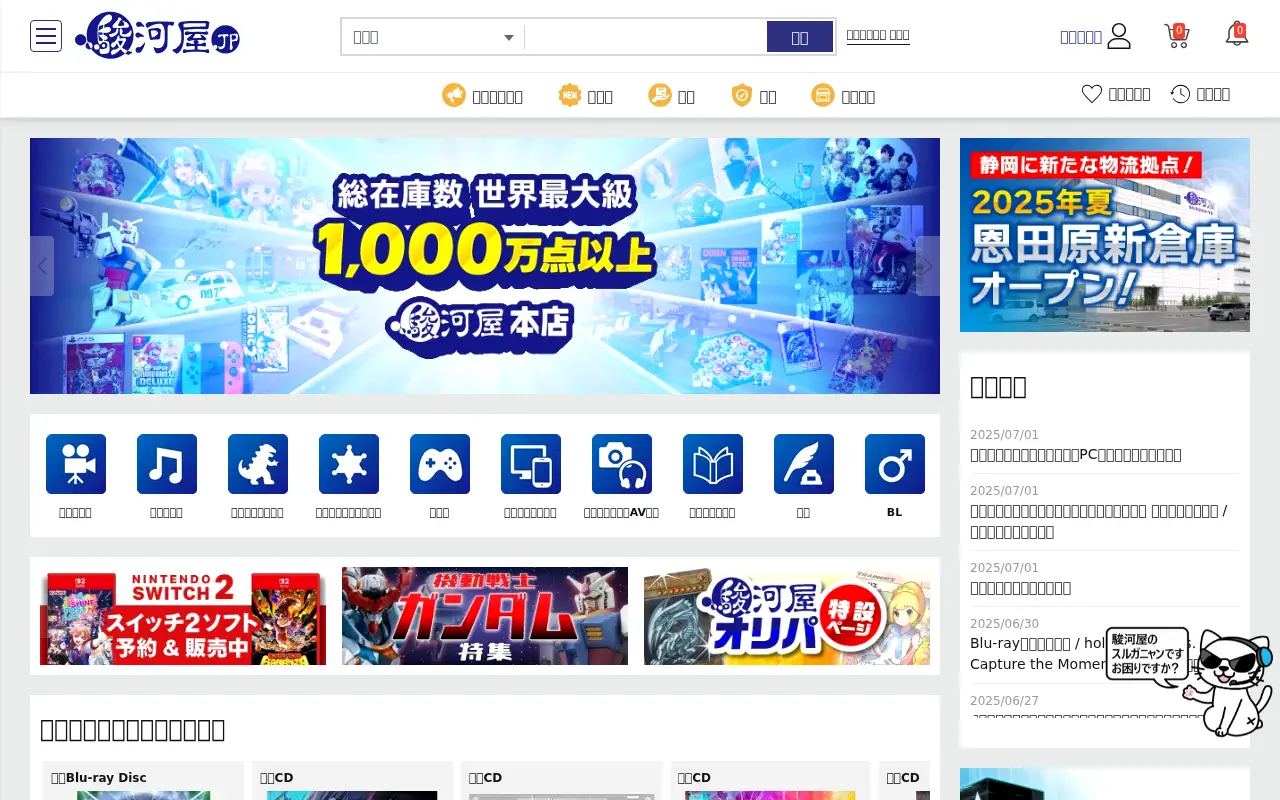Click the blue search submit button

tap(800, 37)
